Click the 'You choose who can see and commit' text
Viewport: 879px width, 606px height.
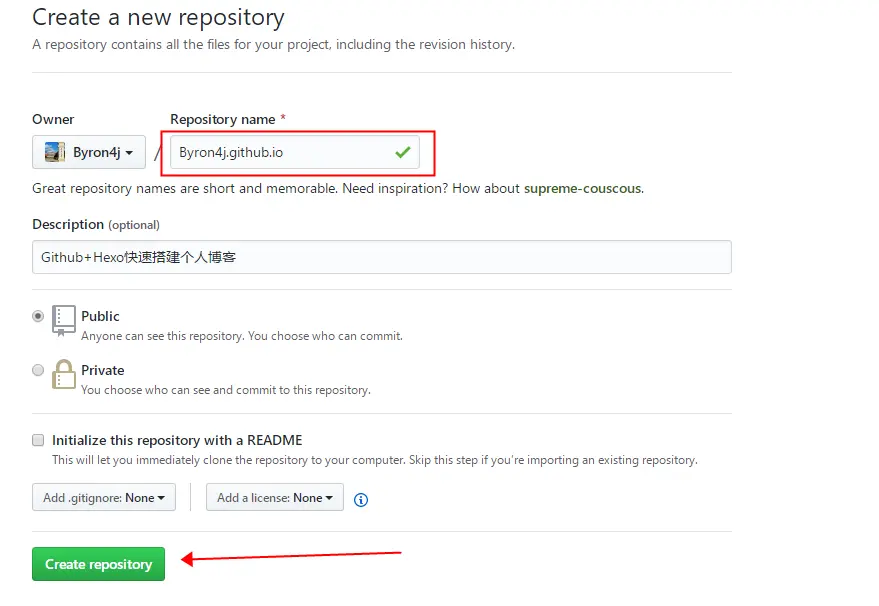click(226, 390)
